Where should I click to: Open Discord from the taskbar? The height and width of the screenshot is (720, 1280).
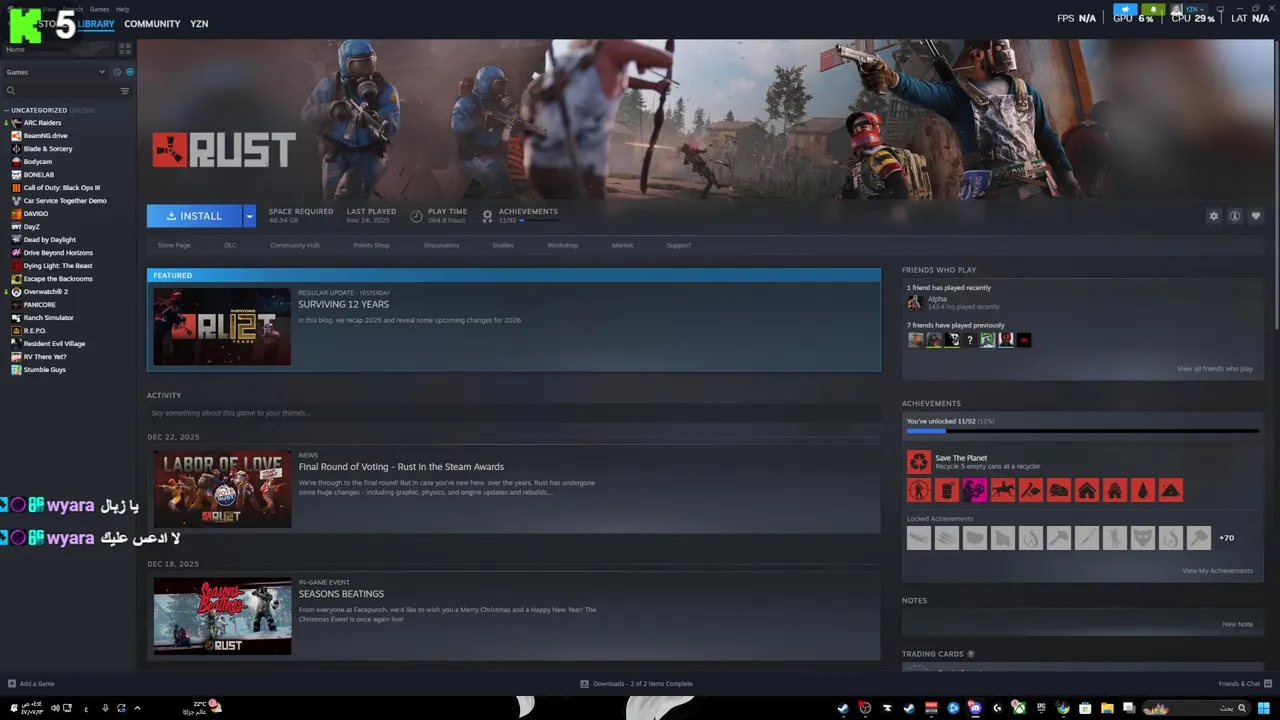[x=975, y=708]
